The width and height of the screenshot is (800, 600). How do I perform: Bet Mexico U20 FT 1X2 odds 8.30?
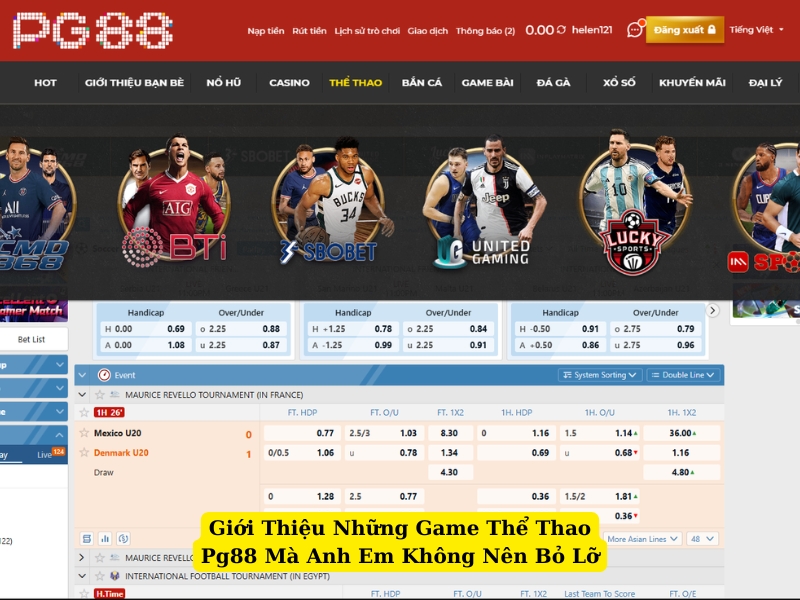(x=449, y=433)
